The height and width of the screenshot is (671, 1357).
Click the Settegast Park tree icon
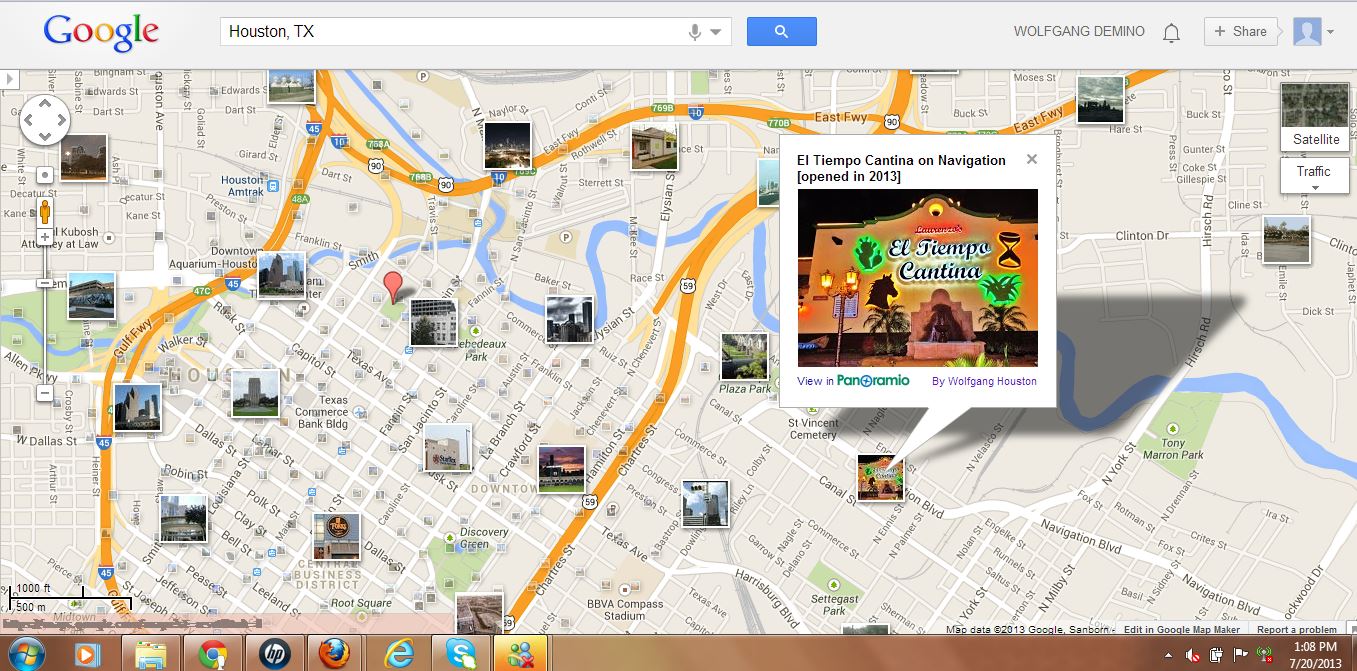point(835,583)
